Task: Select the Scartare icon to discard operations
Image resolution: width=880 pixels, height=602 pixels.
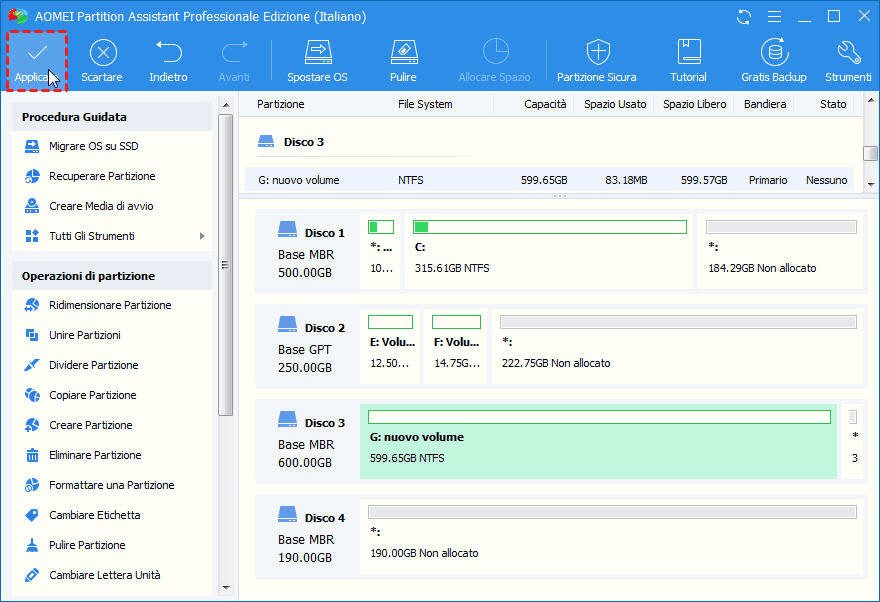Action: coord(102,56)
